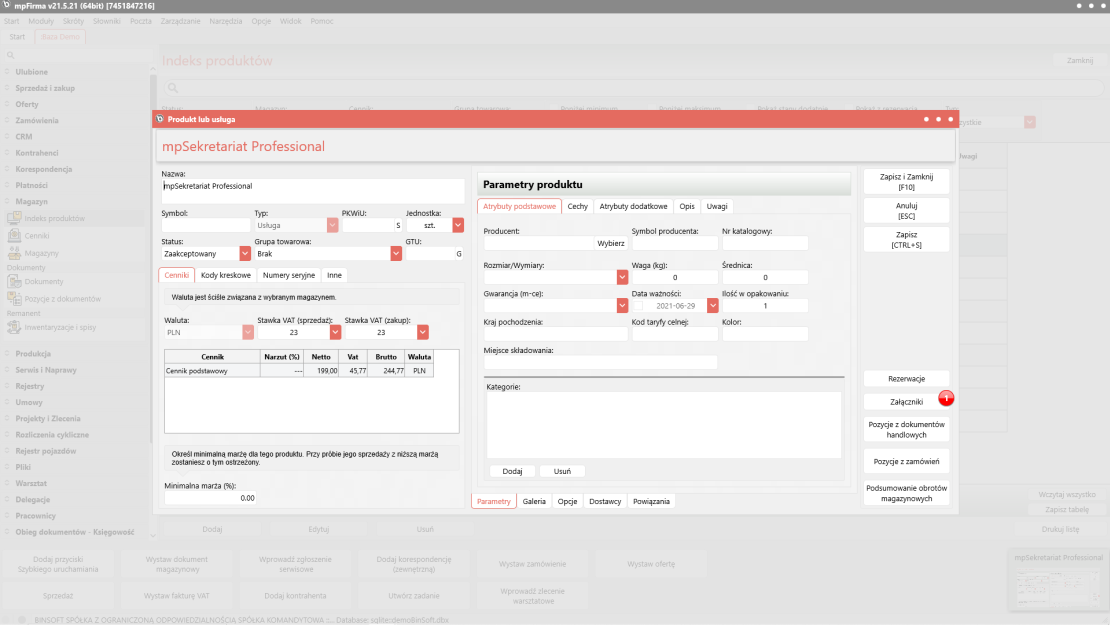Open the Waluta dropdown

coord(248,332)
